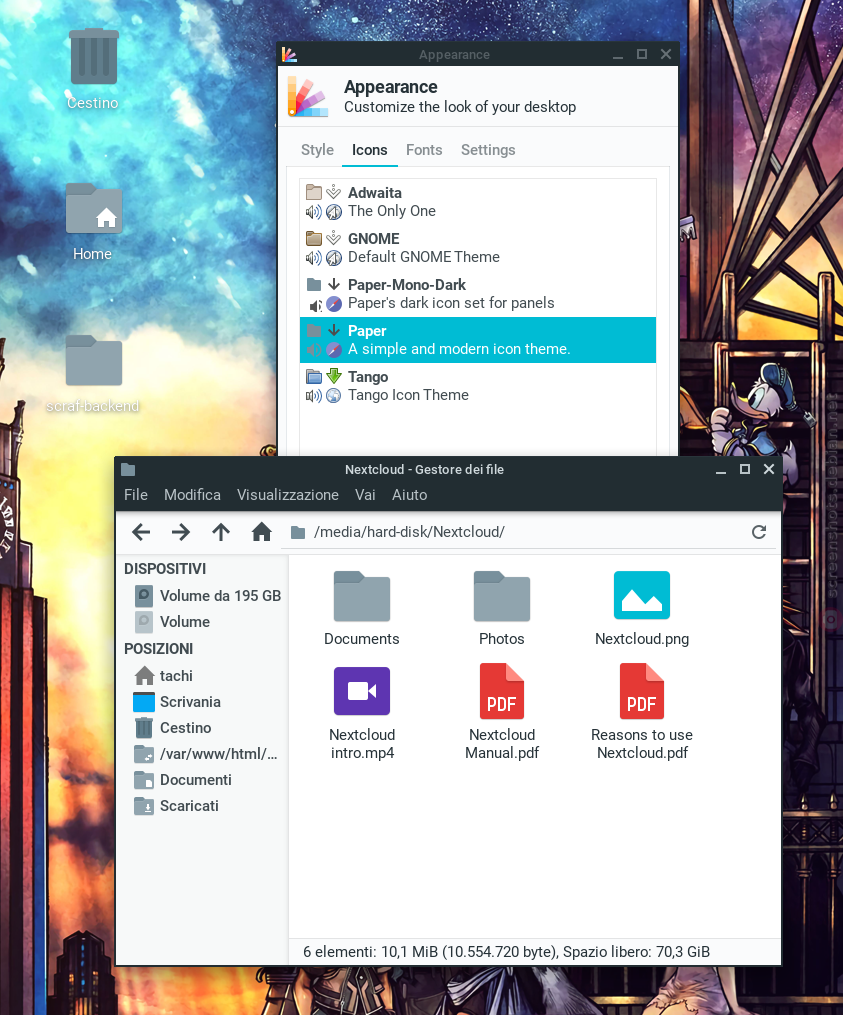Click the DISPOSITIVI sidebar heading

[x=165, y=569]
